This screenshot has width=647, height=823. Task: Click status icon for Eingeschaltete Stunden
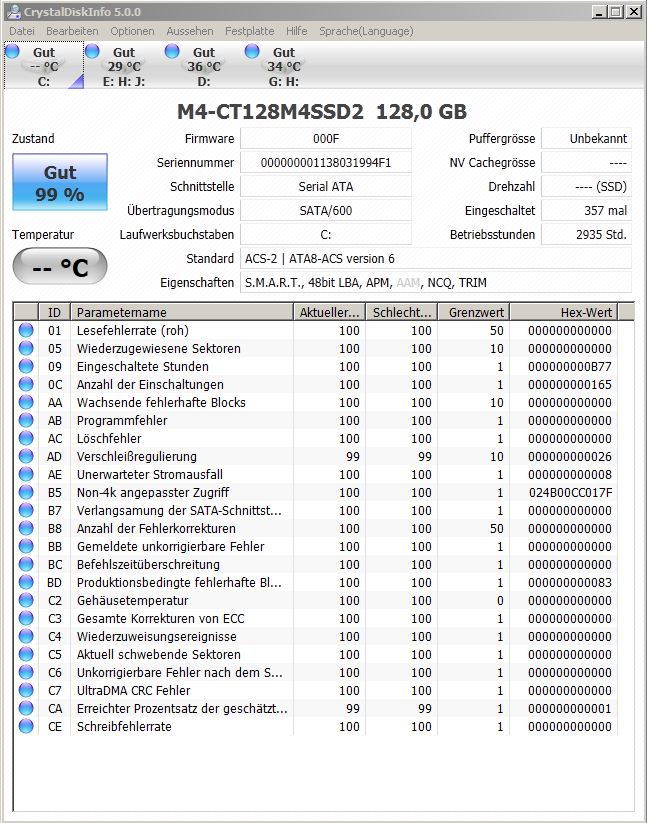coord(26,366)
